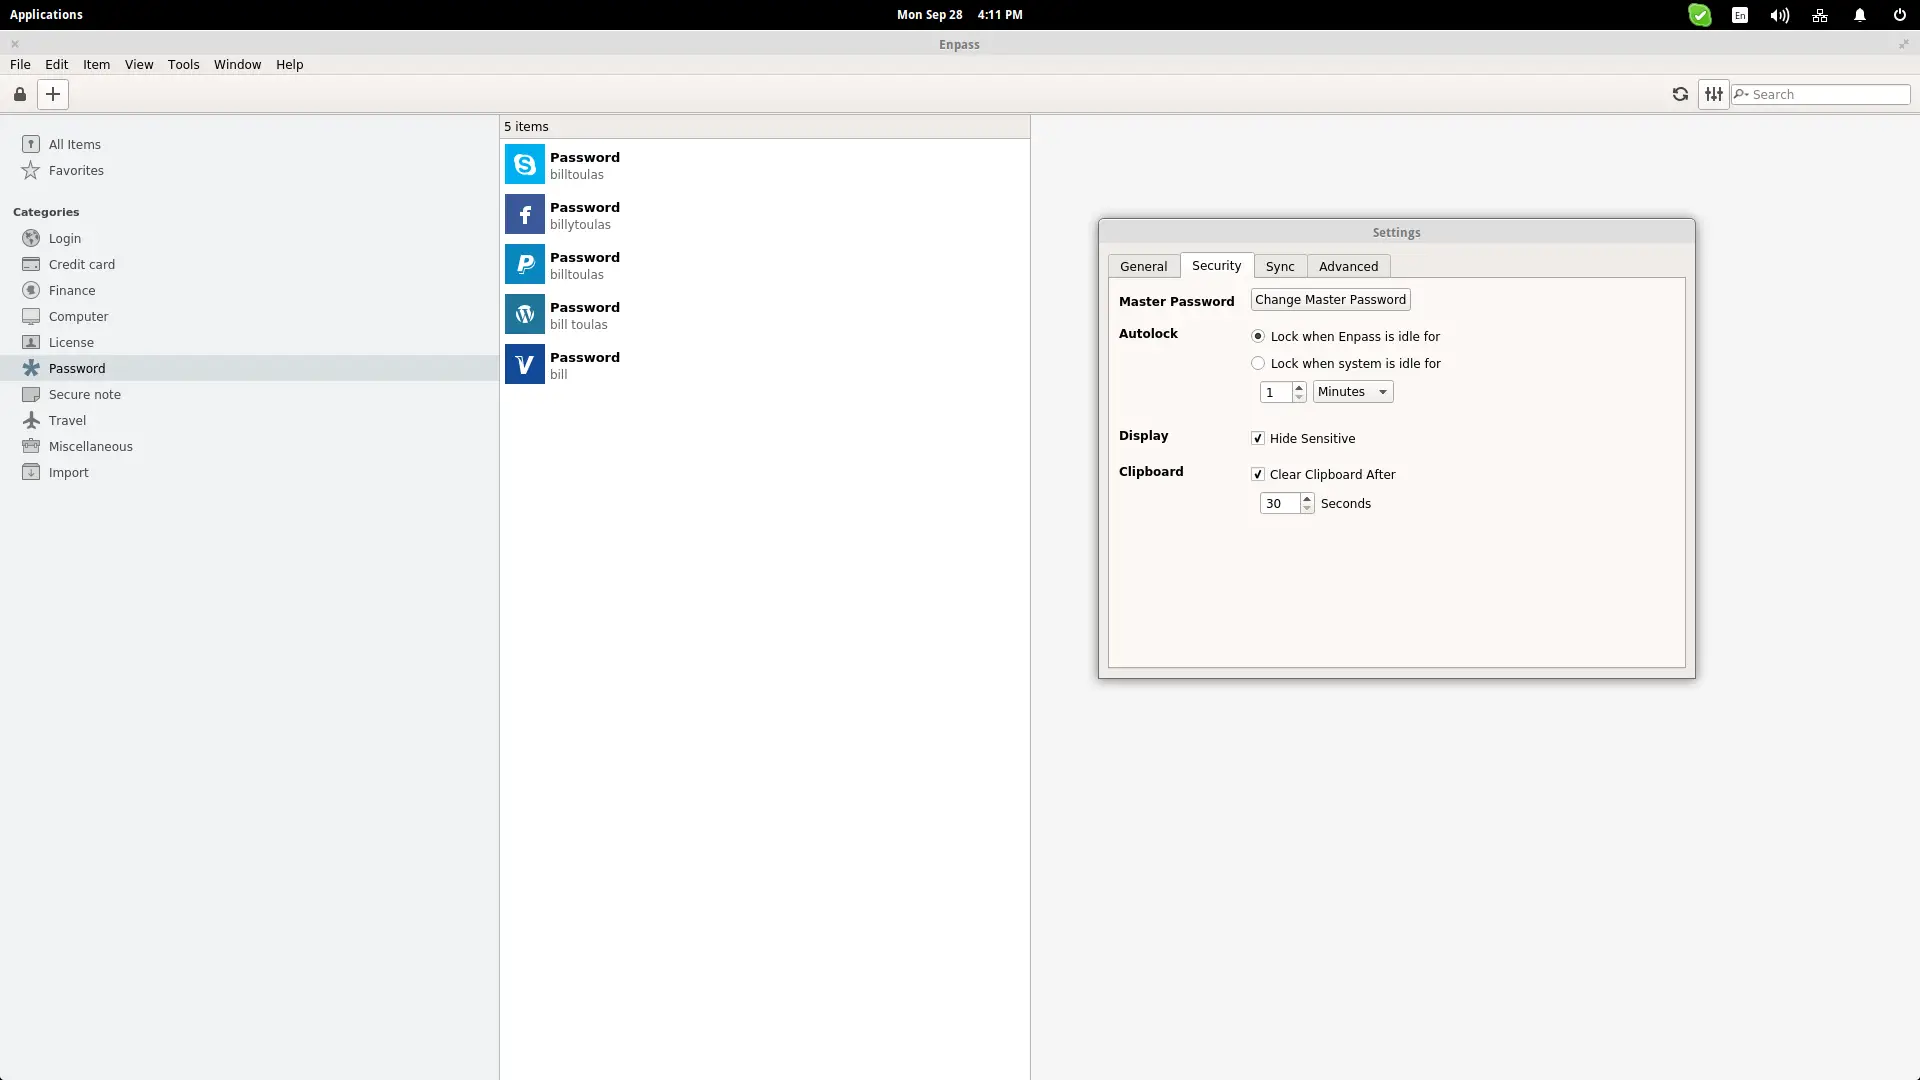The width and height of the screenshot is (1920, 1080).
Task: Select the Finance category icon
Action: point(31,290)
